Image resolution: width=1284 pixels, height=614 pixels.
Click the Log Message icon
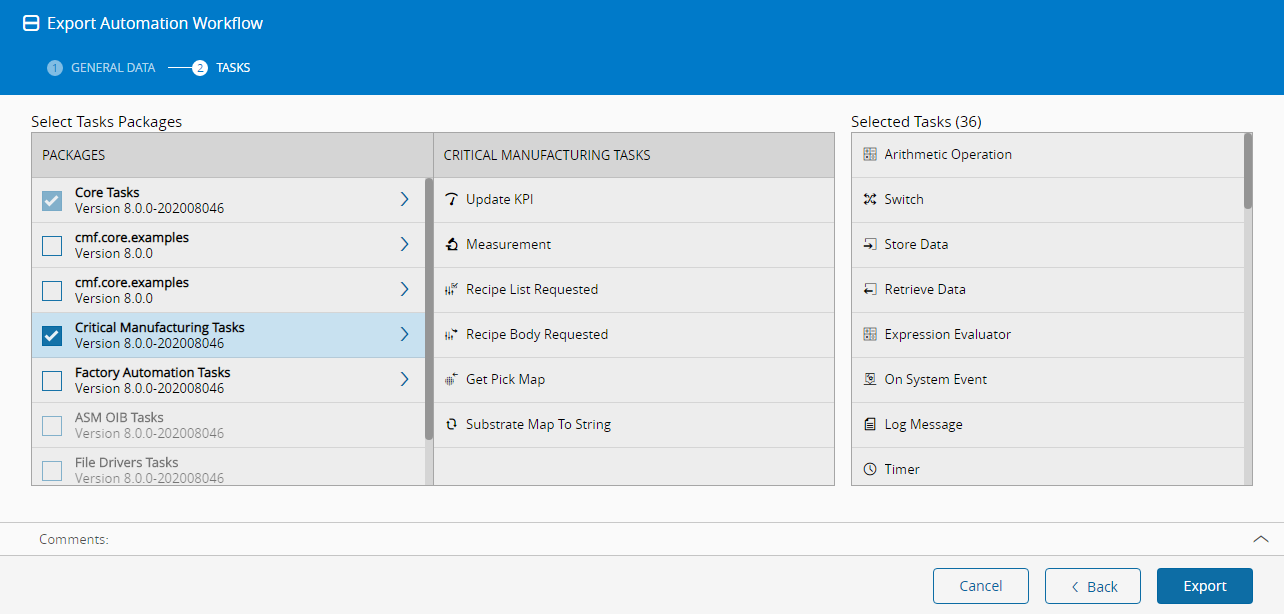click(x=870, y=425)
